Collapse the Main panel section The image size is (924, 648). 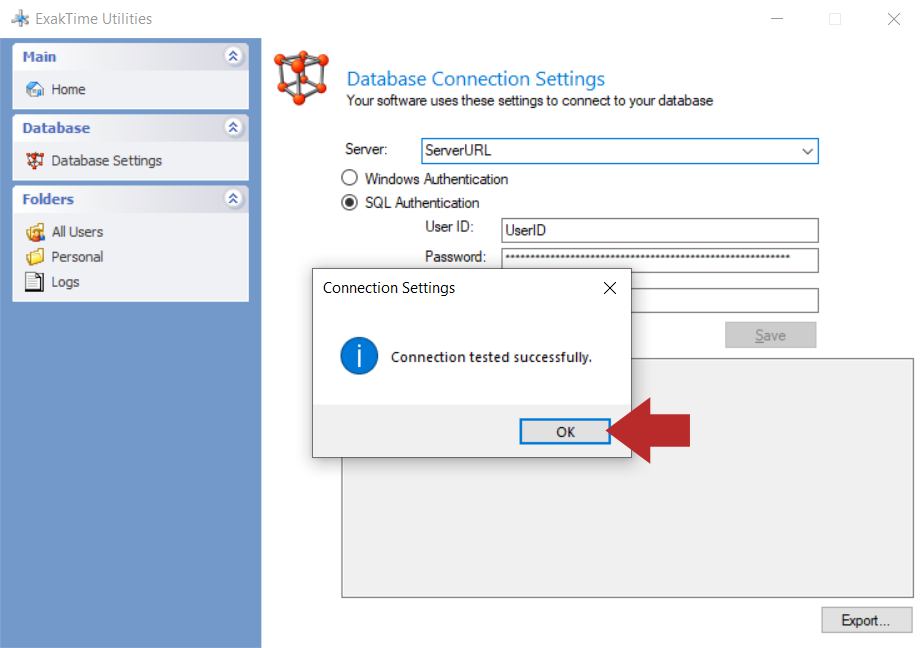(233, 57)
